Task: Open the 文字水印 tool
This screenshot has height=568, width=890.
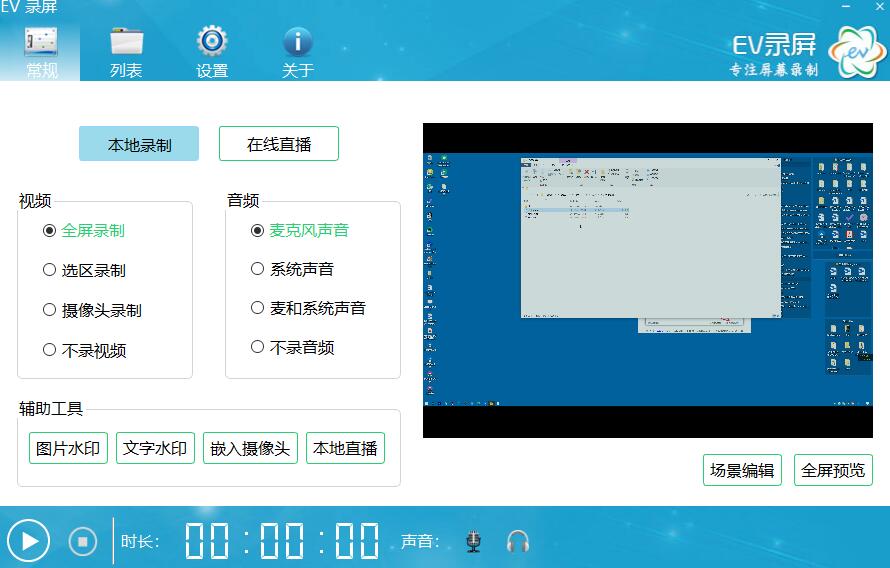Action: 155,448
